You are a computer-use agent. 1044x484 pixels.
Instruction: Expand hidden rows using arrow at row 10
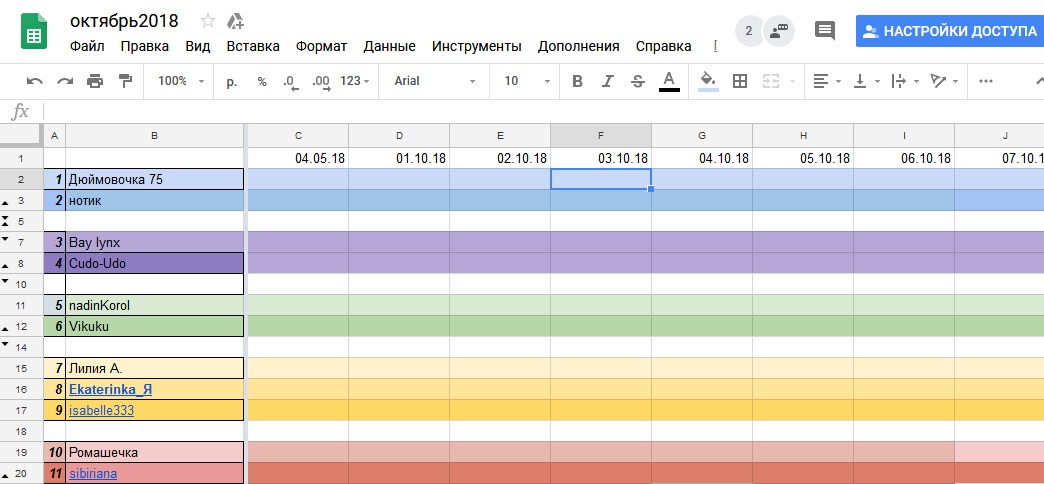pos(6,282)
